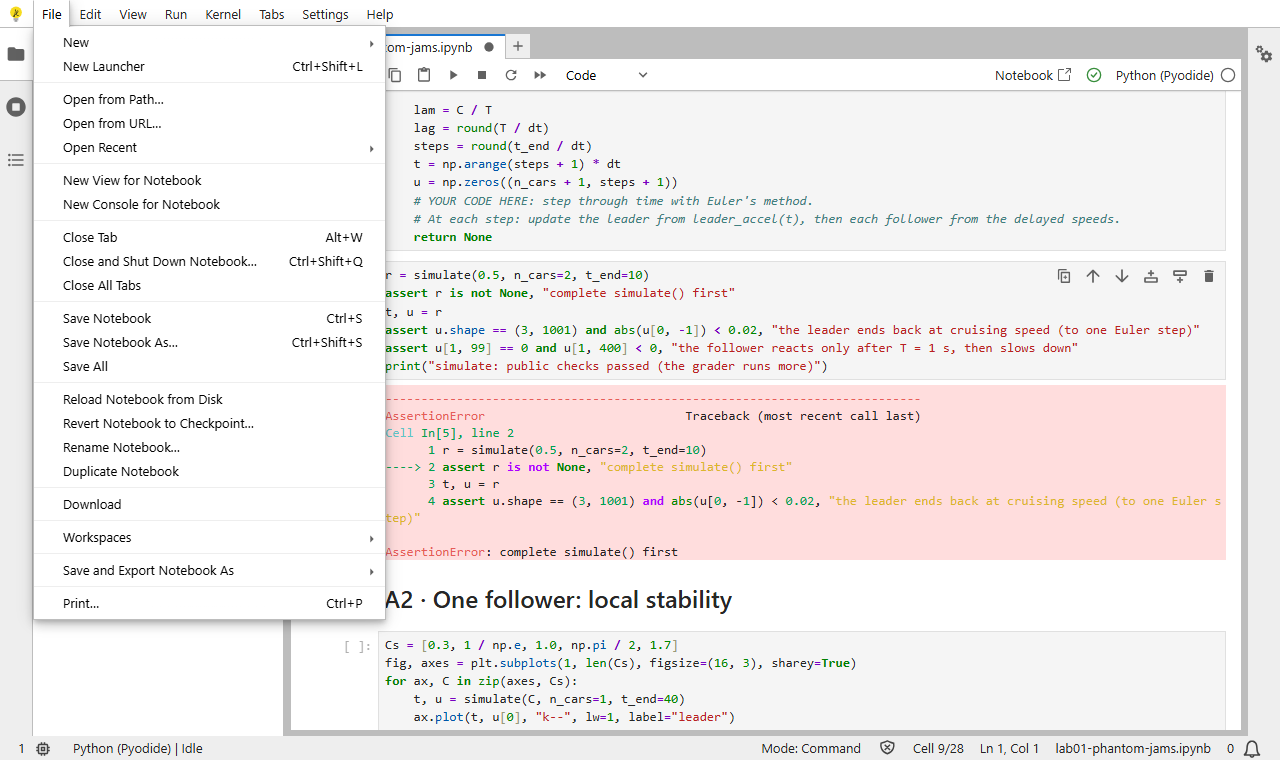Restart the kernel from the toolbar

(511, 75)
